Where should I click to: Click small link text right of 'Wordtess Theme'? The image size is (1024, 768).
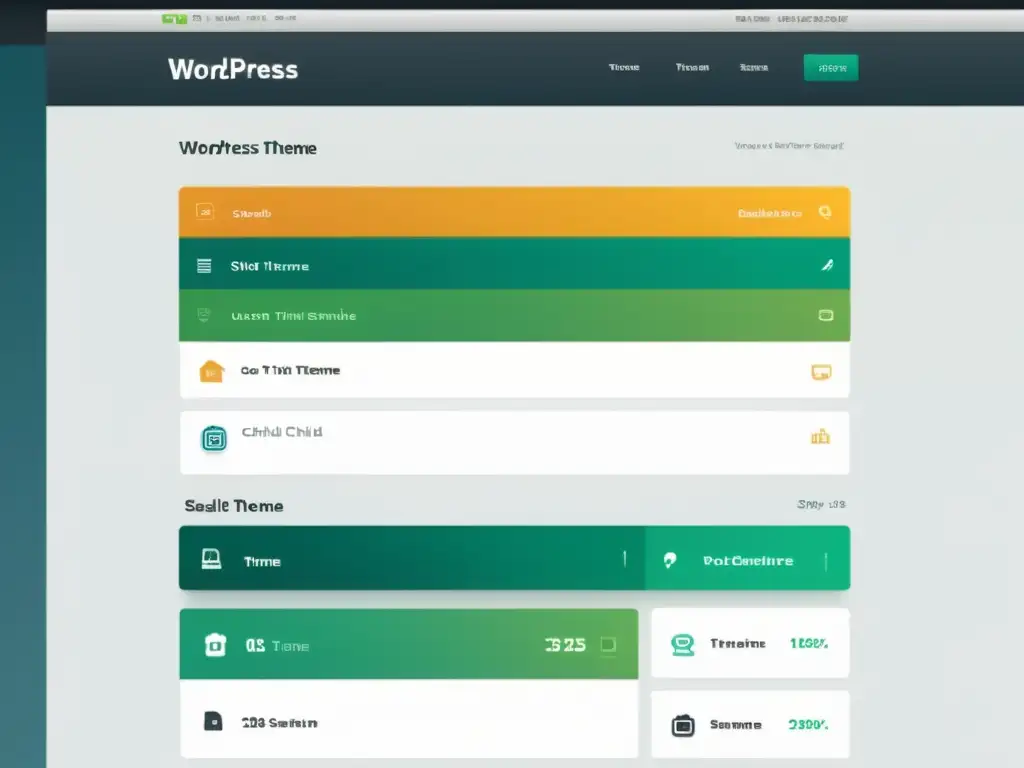[x=789, y=146]
